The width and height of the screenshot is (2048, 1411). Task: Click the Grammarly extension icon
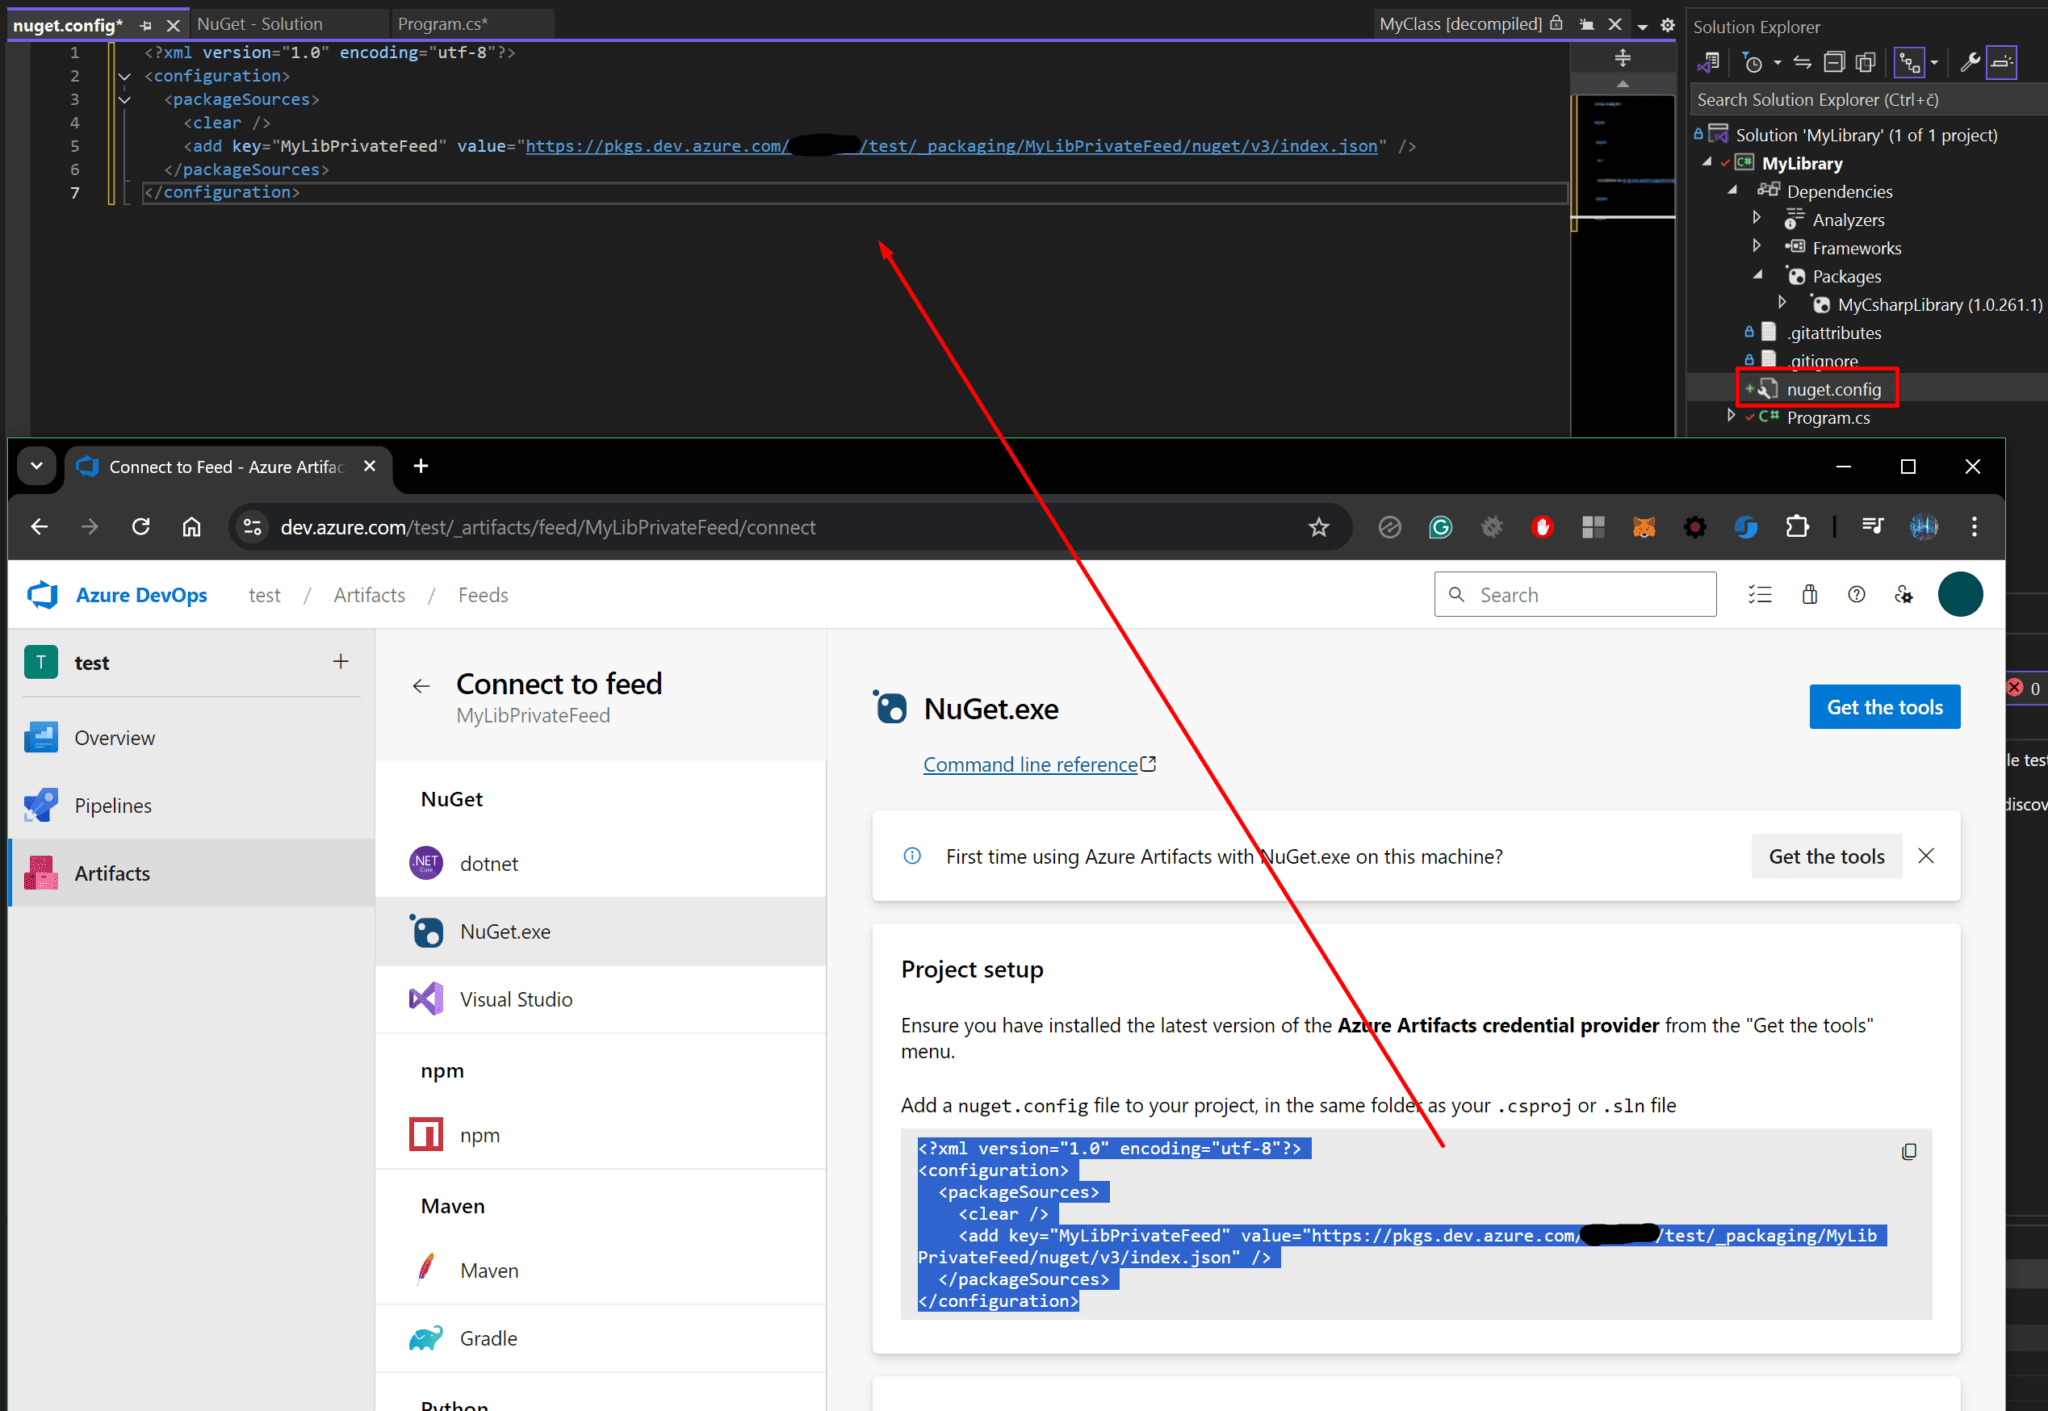tap(1440, 527)
